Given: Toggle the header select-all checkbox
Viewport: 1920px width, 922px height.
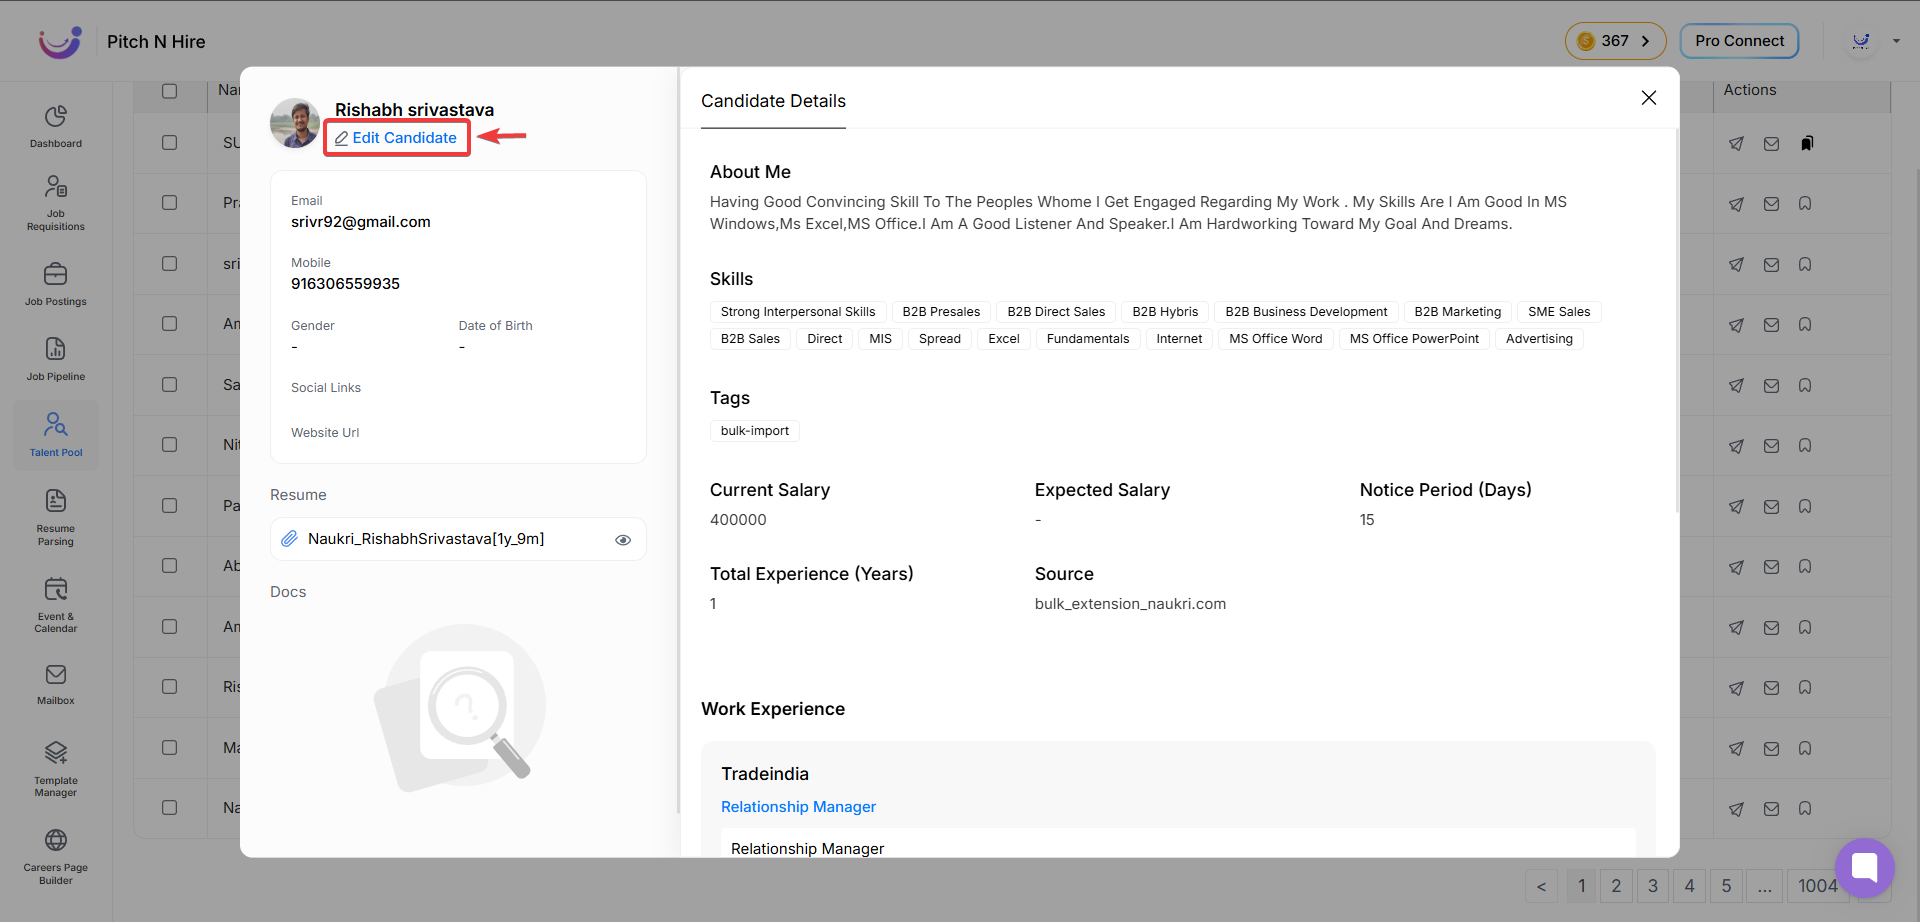Looking at the screenshot, I should point(170,91).
